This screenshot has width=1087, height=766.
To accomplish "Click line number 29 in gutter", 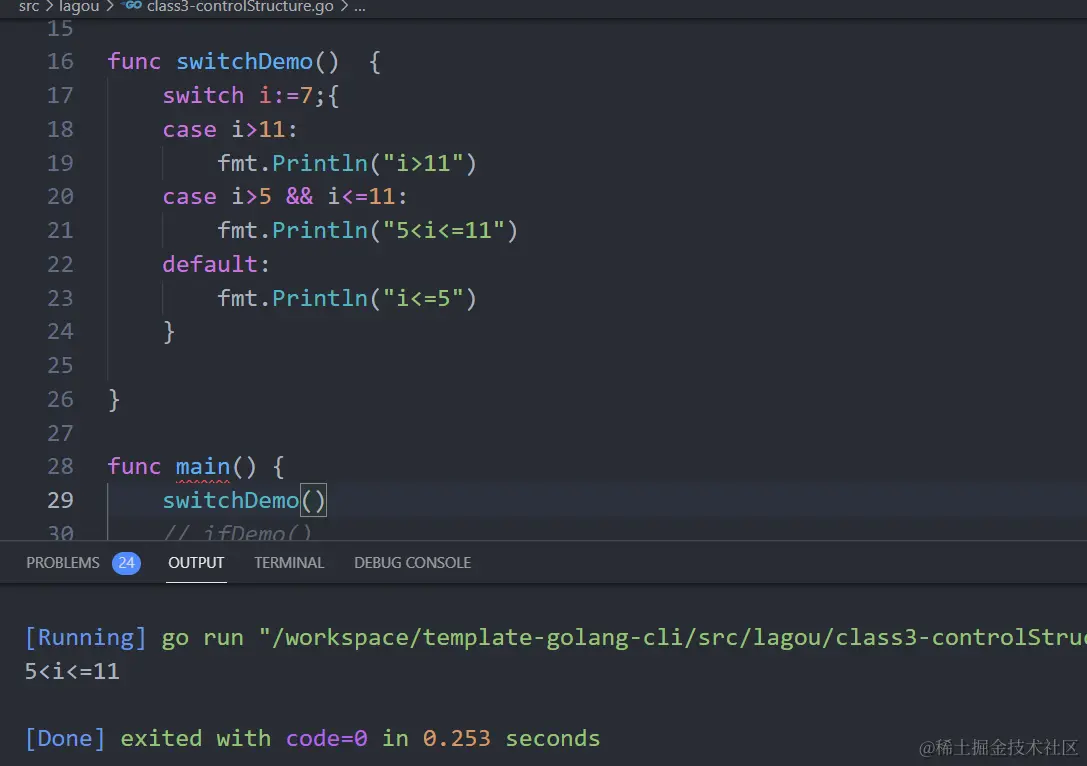I will [60, 500].
